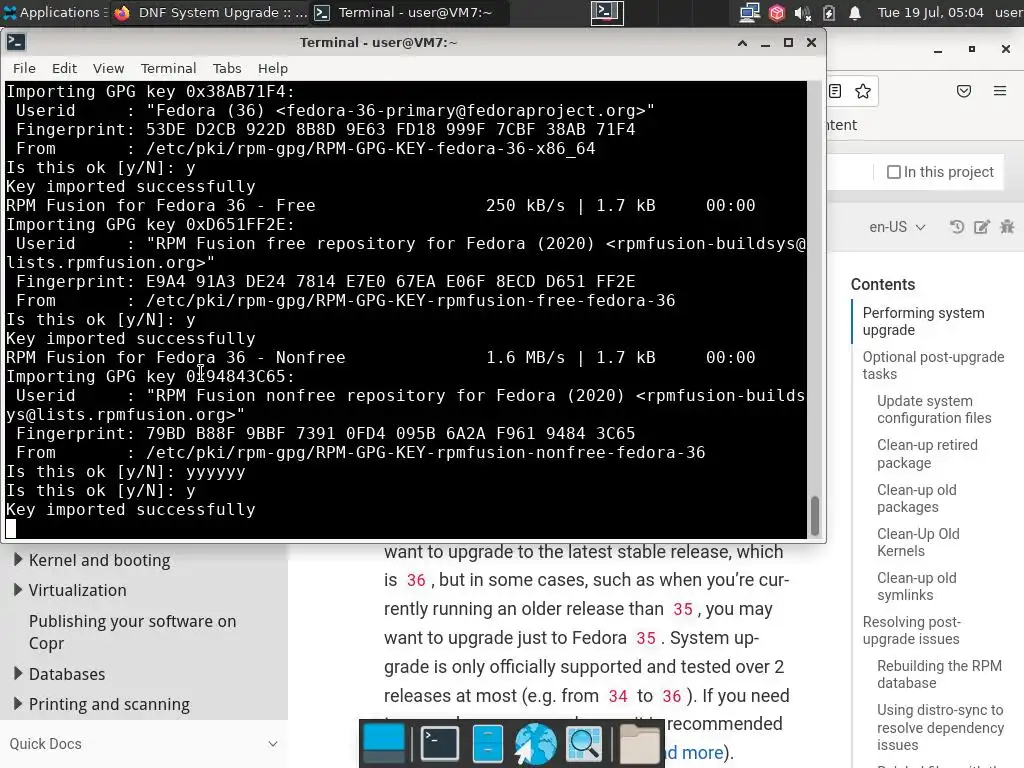Open the Tabs menu in Terminal
The image size is (1024, 768).
[227, 68]
